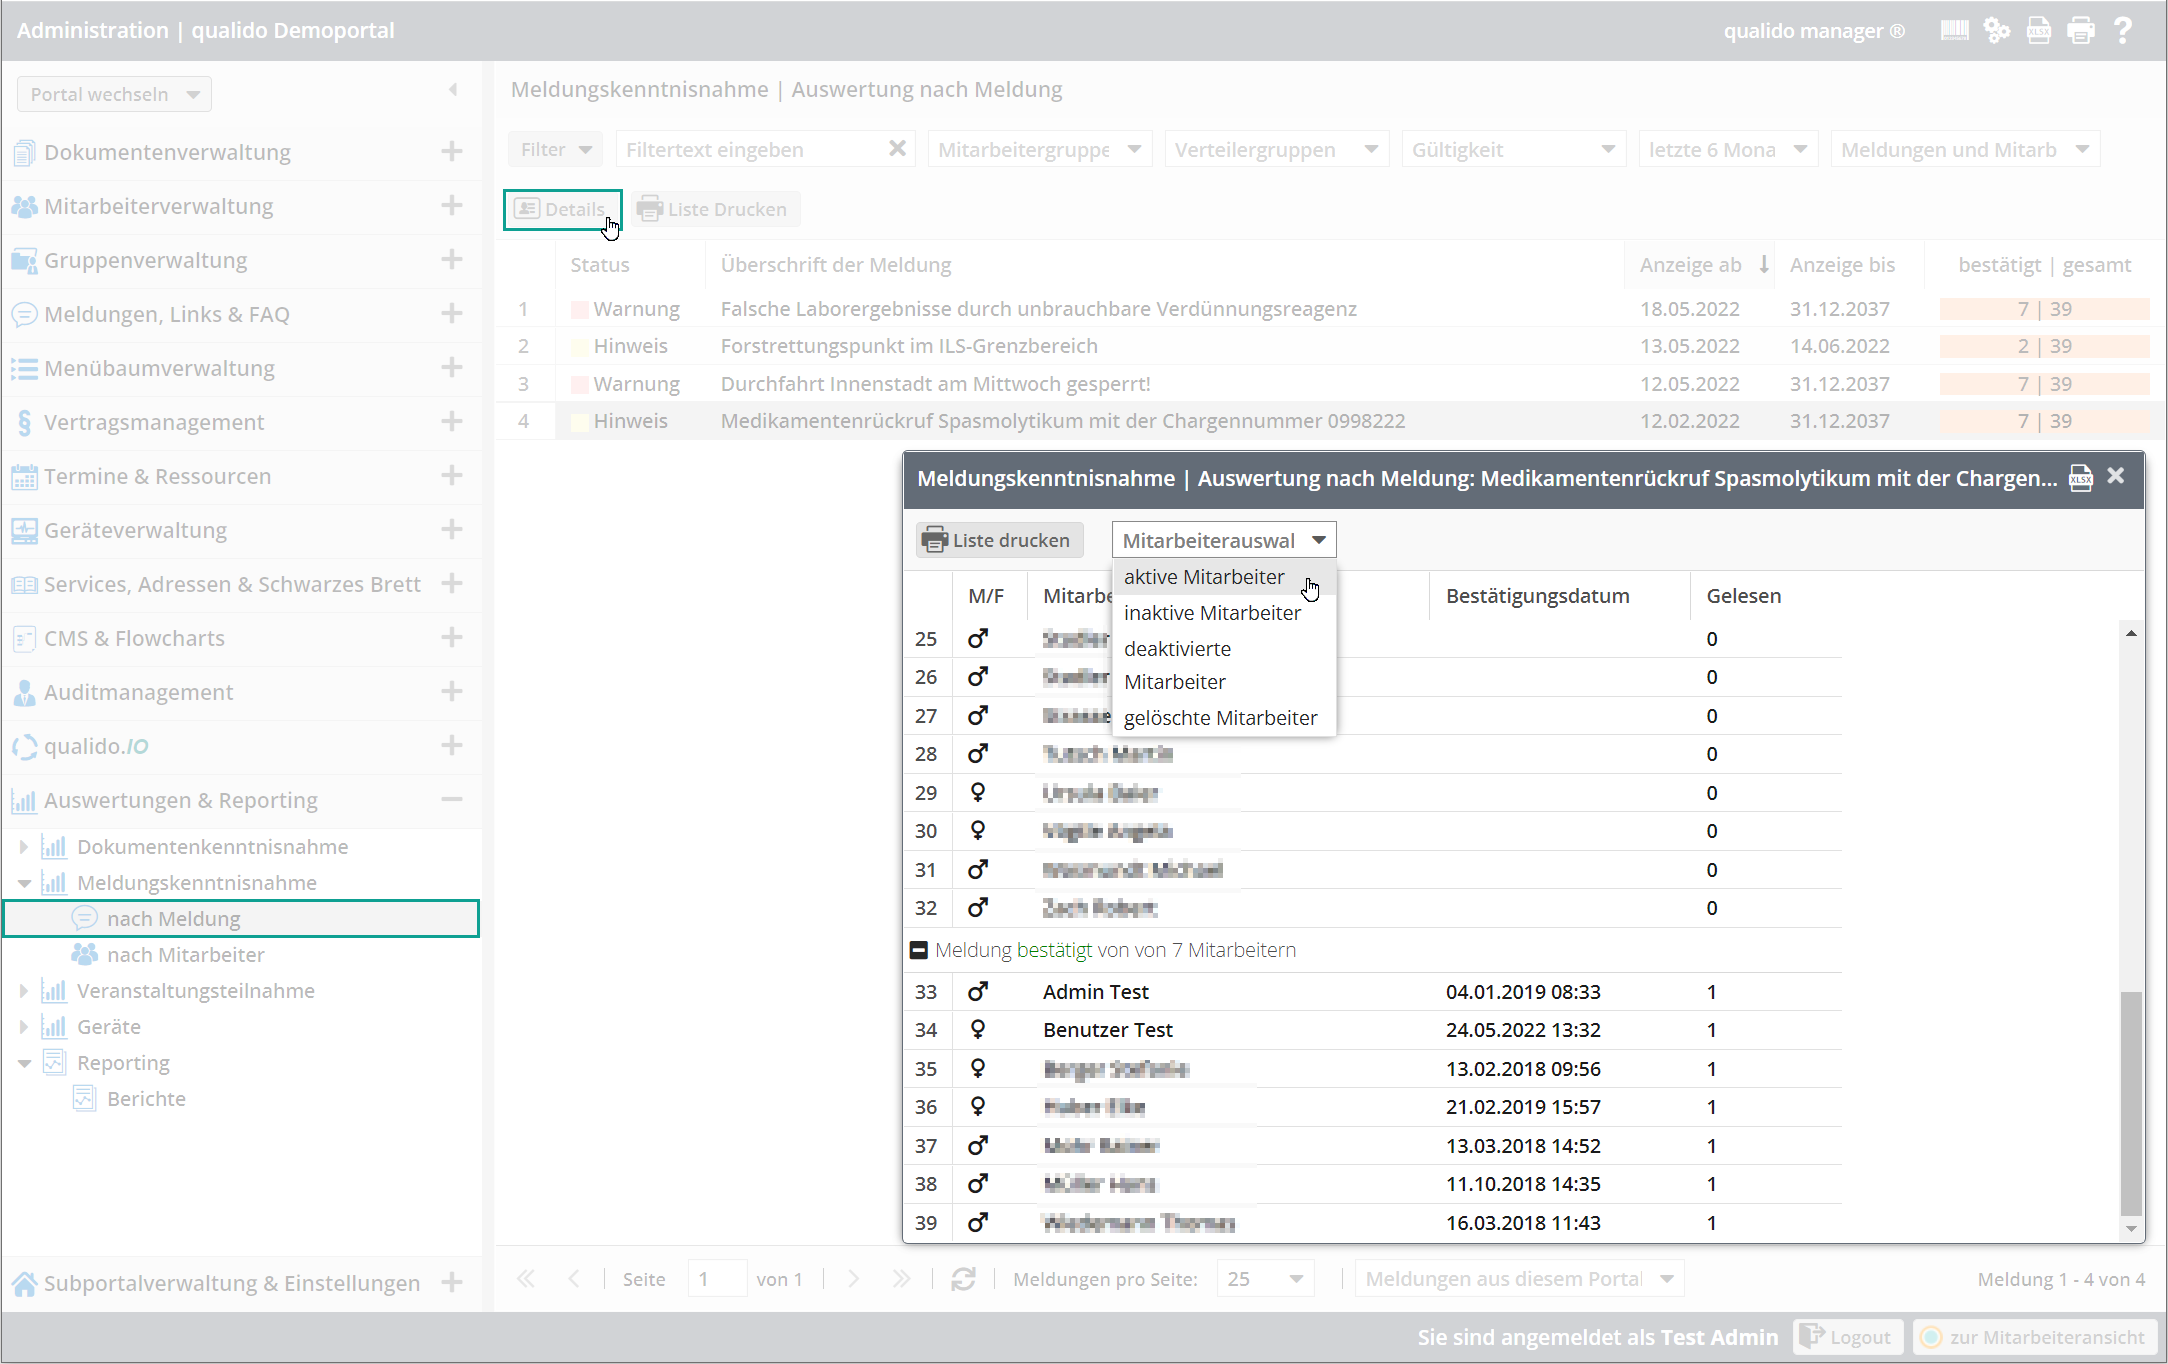Open Gruppenverwaltung menu section

(x=241, y=260)
